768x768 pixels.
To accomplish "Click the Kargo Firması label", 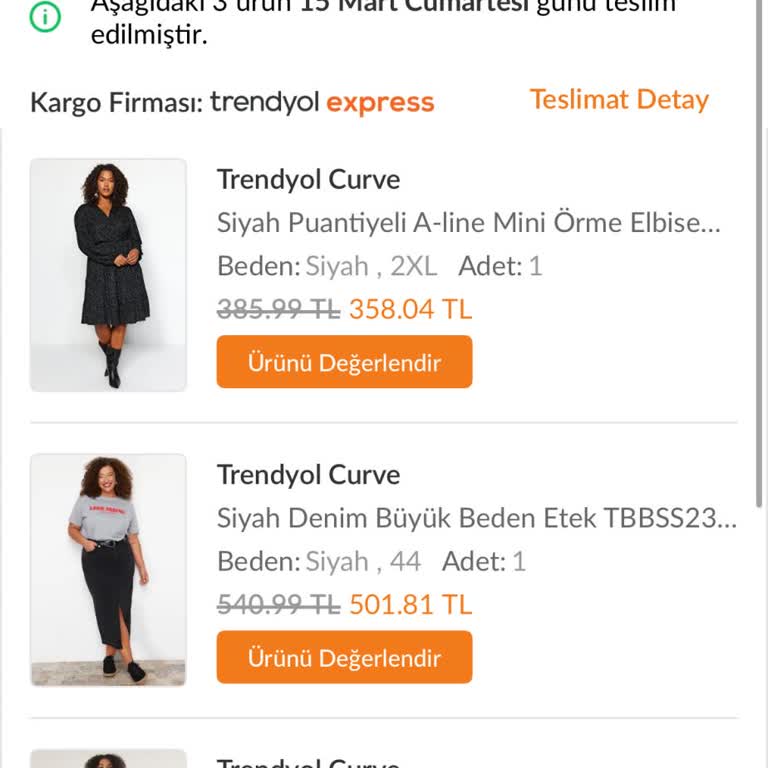I will pos(116,102).
